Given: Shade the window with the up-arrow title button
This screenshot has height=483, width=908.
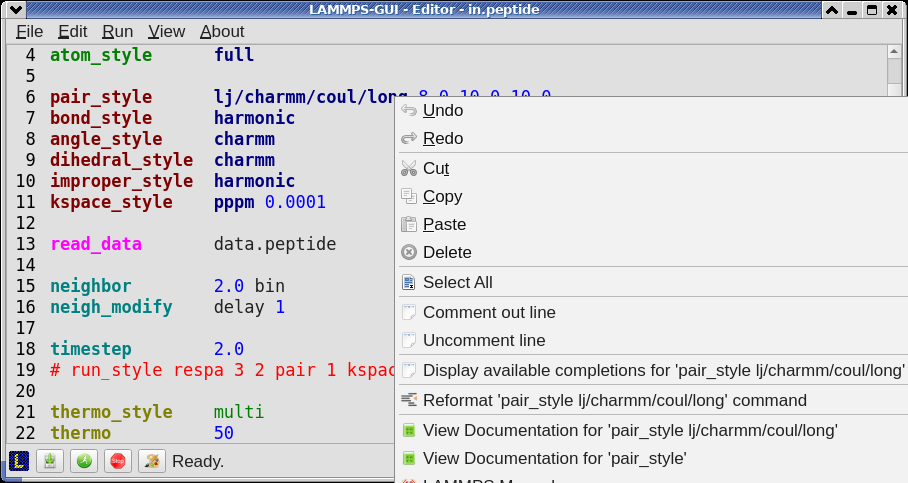Looking at the screenshot, I should [x=832, y=10].
